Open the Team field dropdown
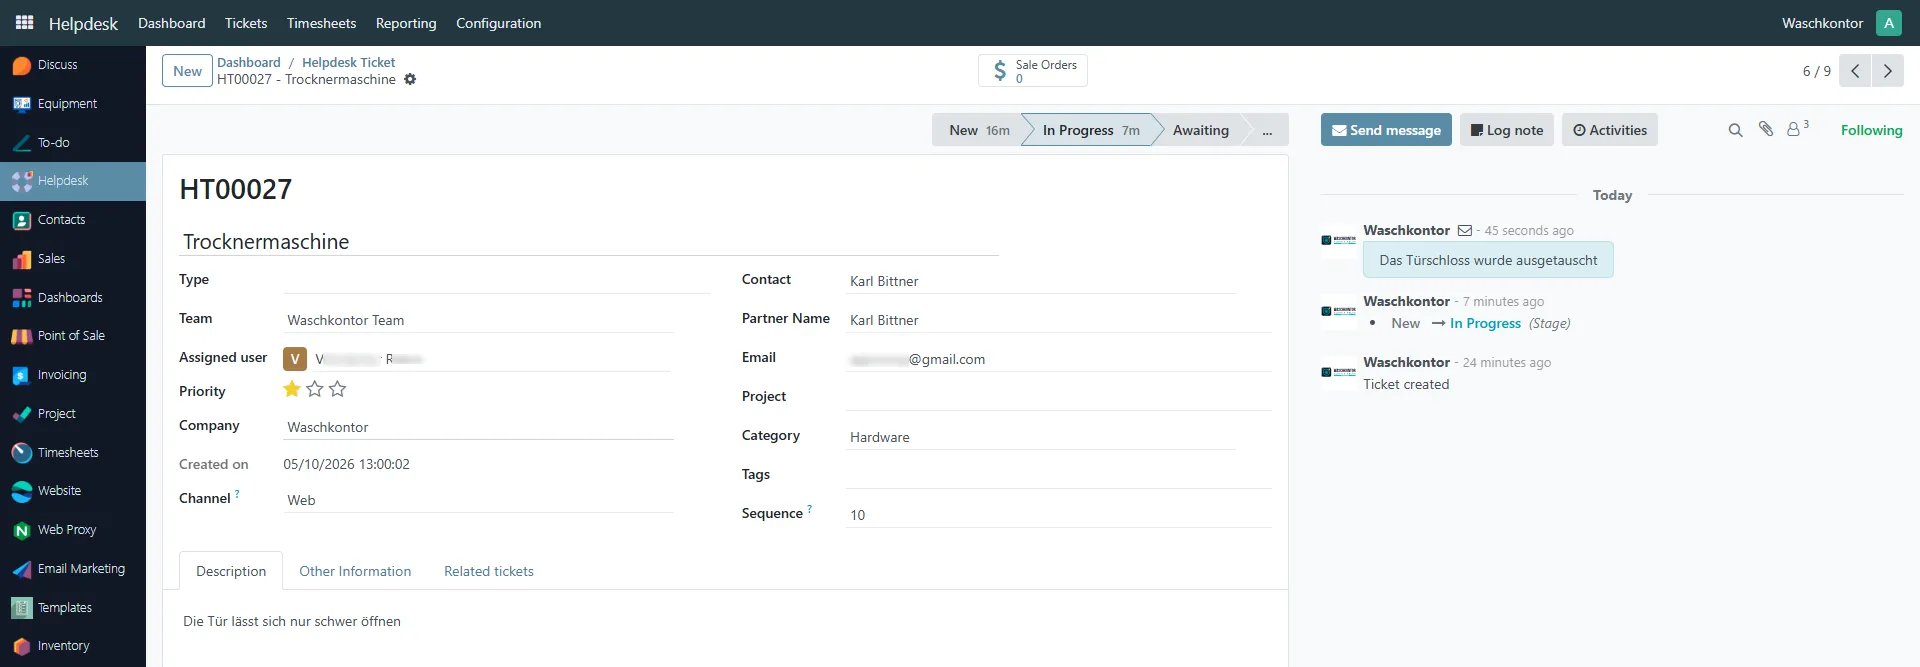1920x667 pixels. [x=479, y=320]
